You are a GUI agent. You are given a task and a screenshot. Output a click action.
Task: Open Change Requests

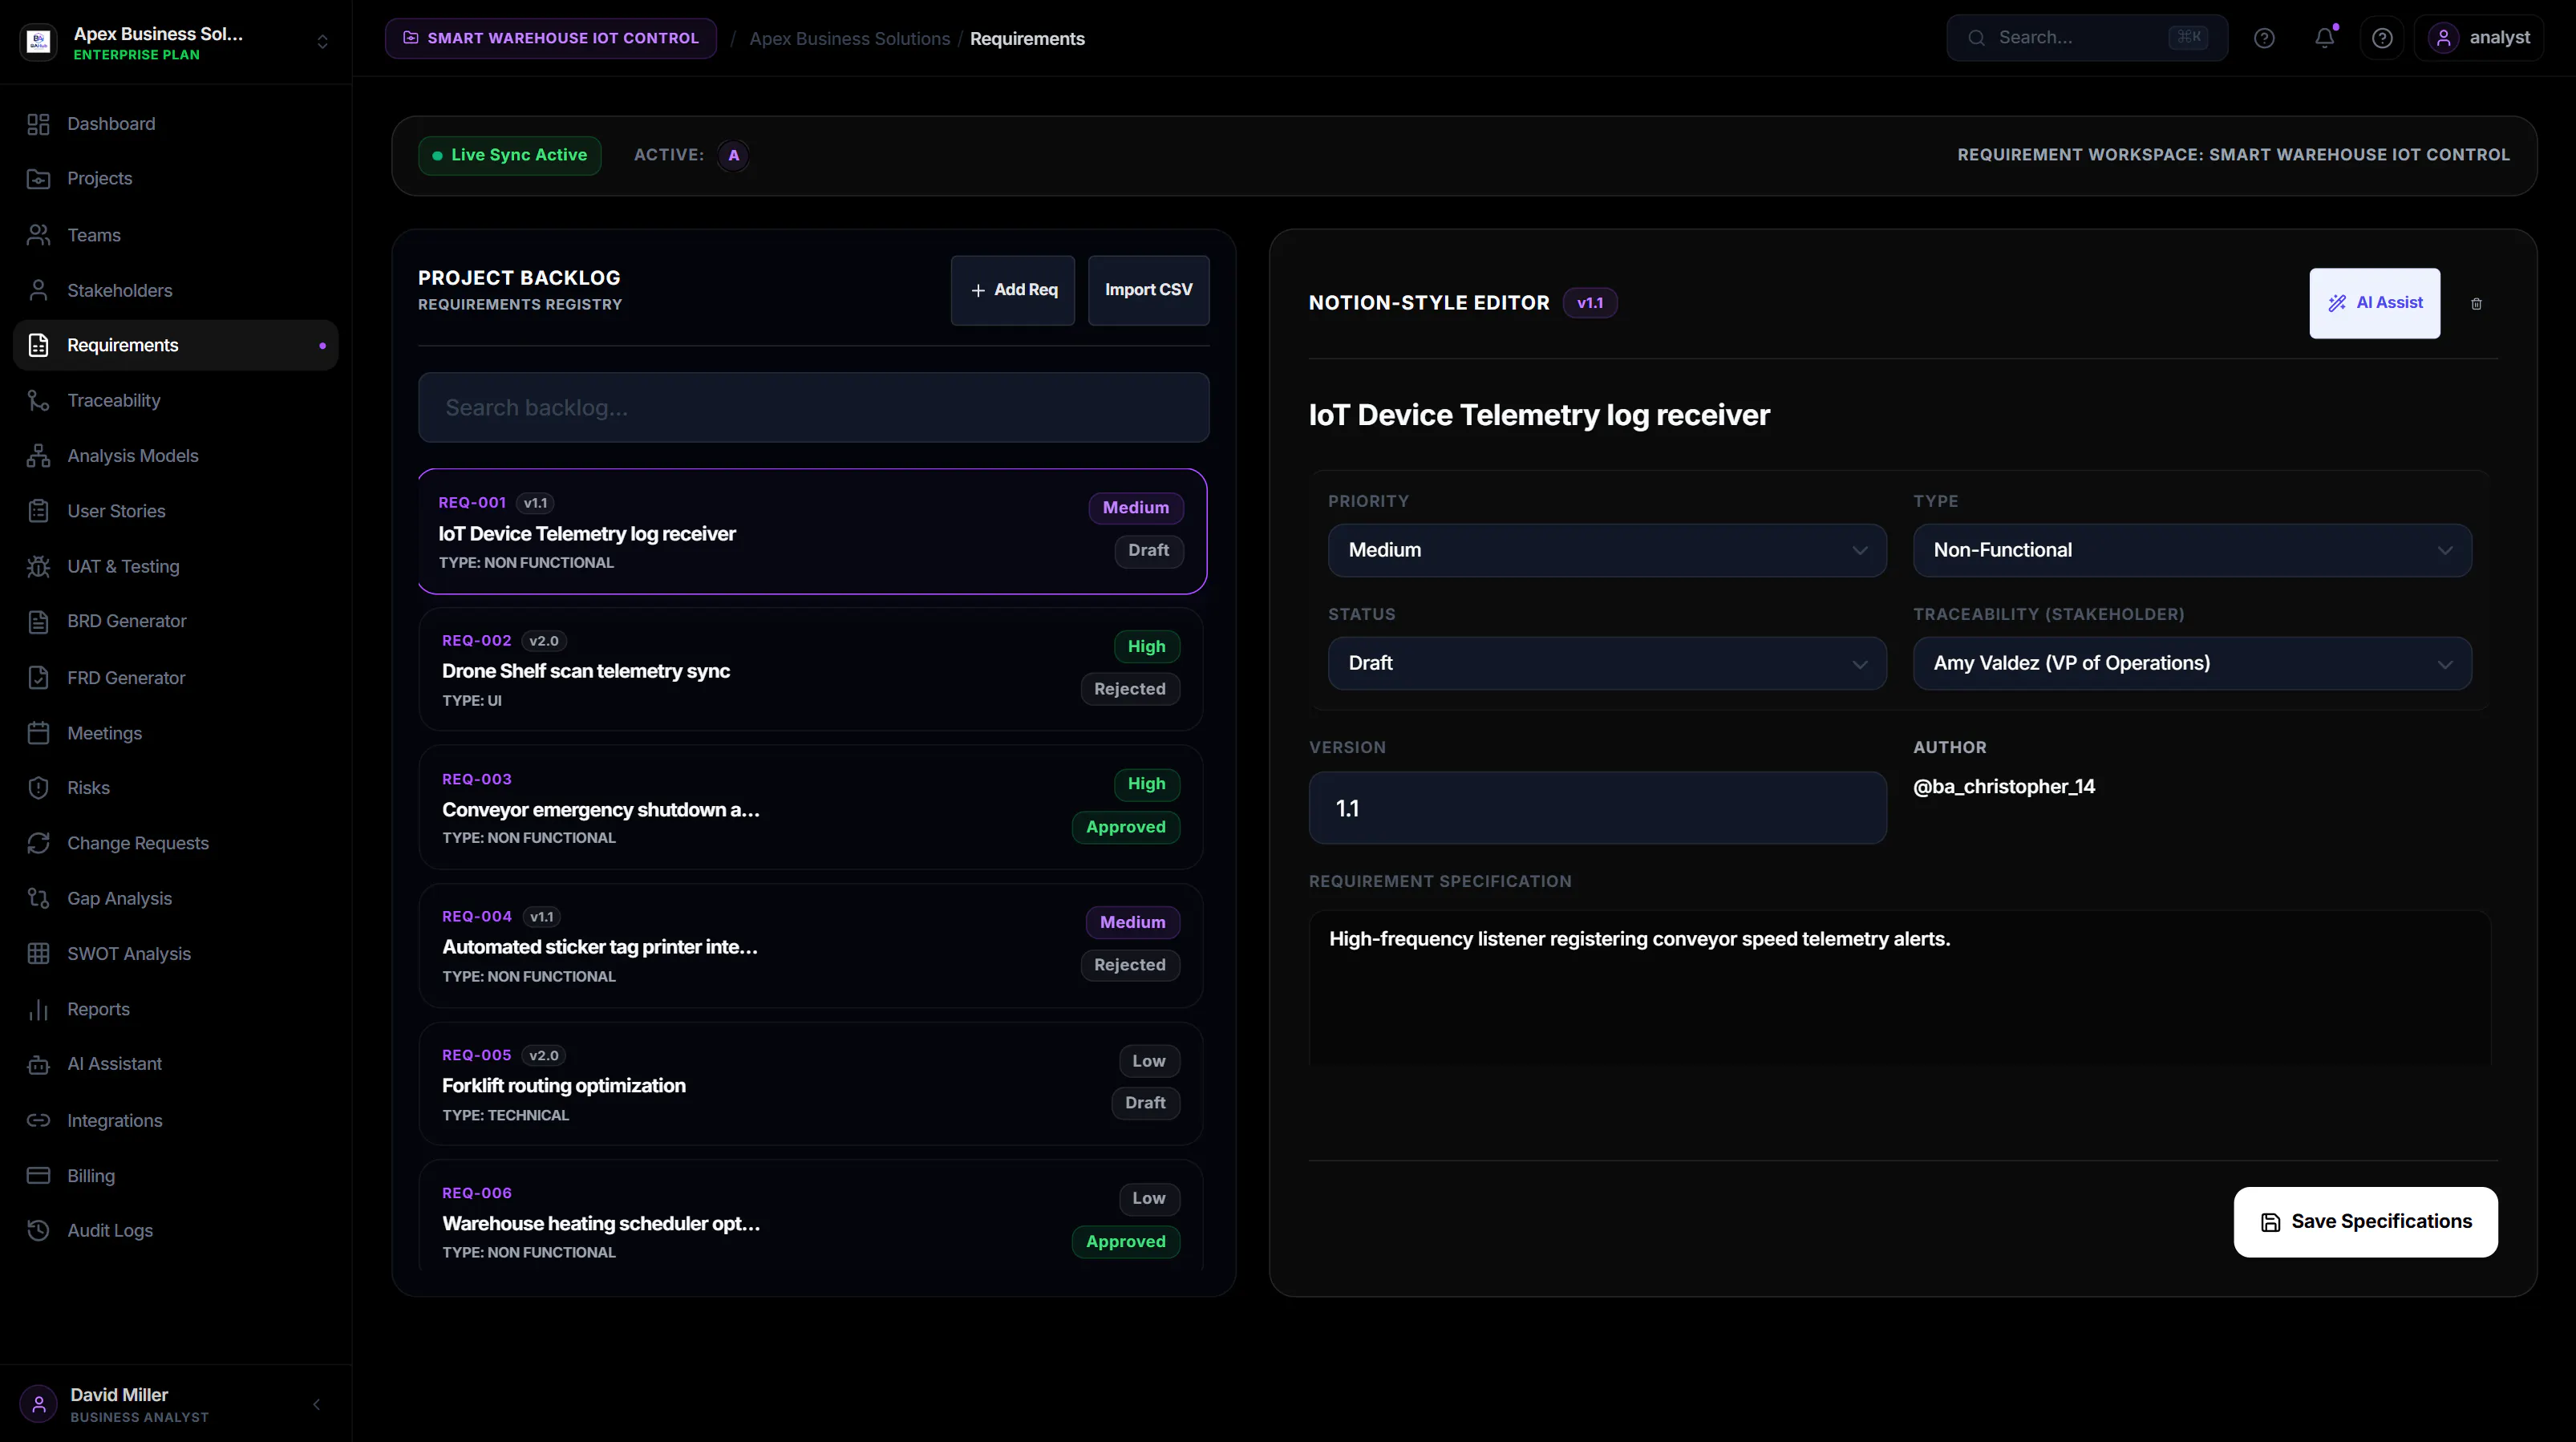(x=175, y=843)
